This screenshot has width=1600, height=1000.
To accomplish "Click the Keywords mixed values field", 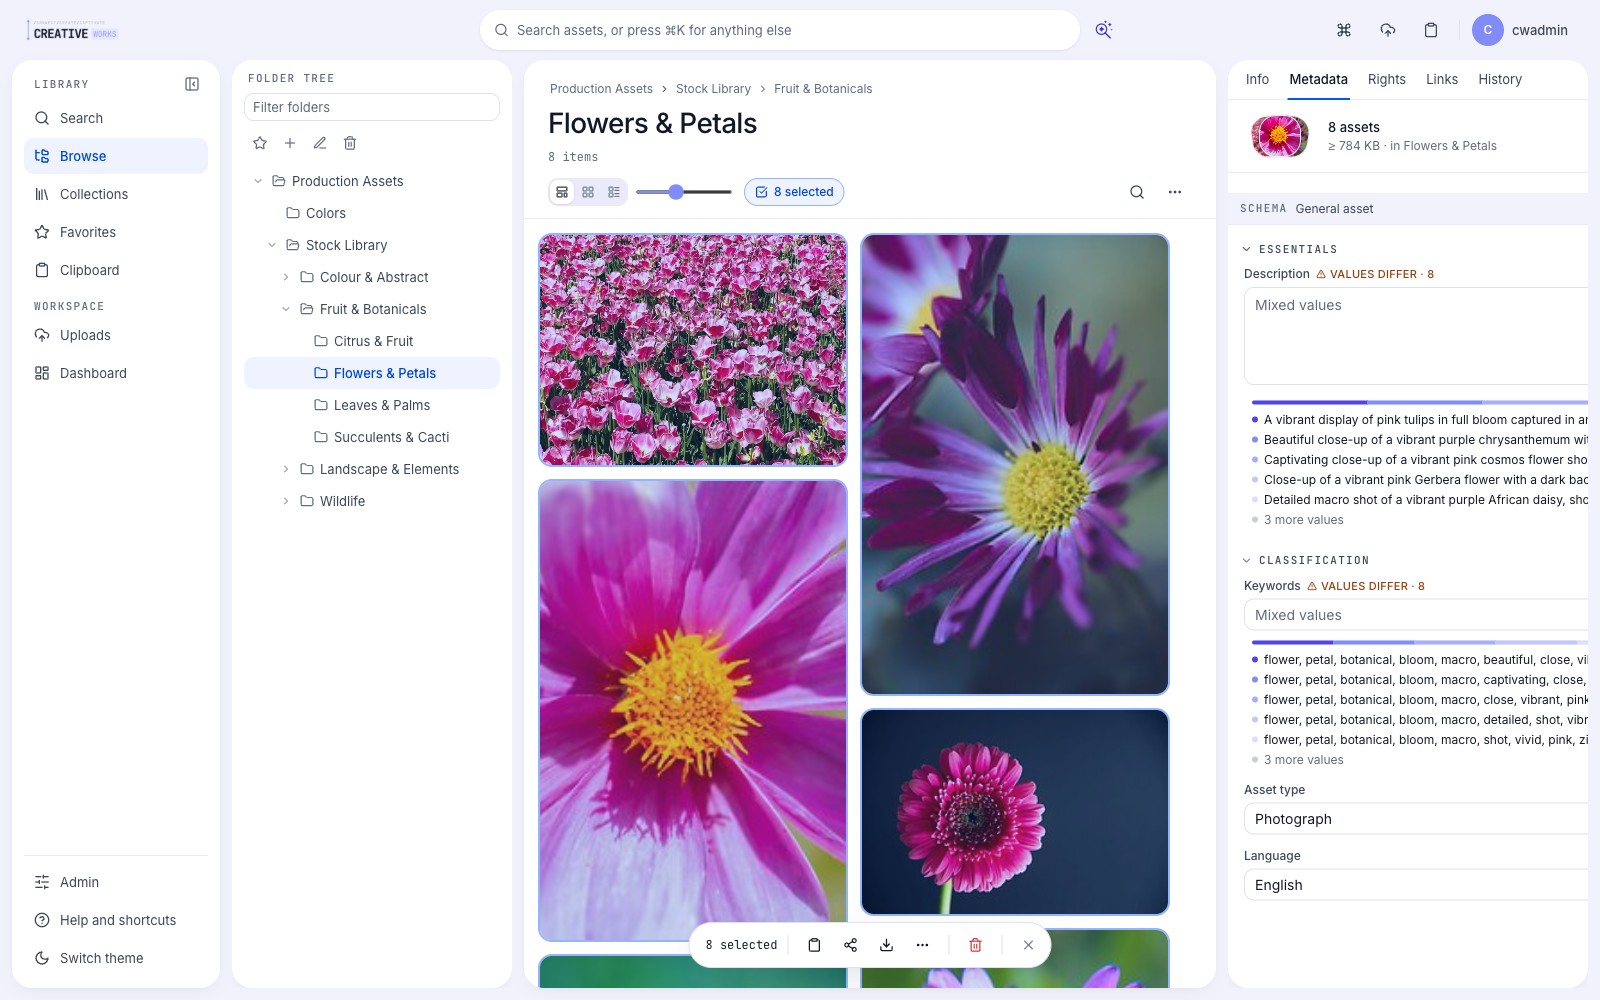I will click(1416, 615).
